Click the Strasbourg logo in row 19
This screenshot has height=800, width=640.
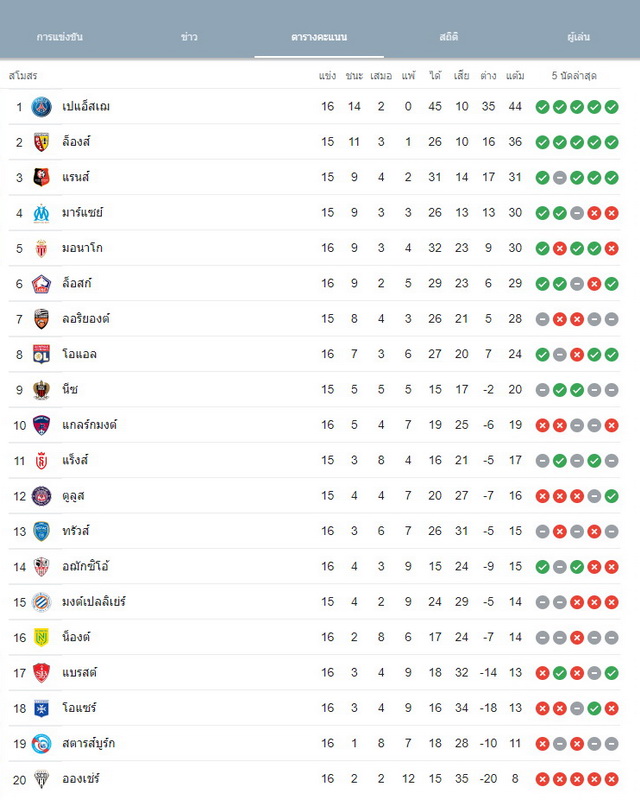41,743
